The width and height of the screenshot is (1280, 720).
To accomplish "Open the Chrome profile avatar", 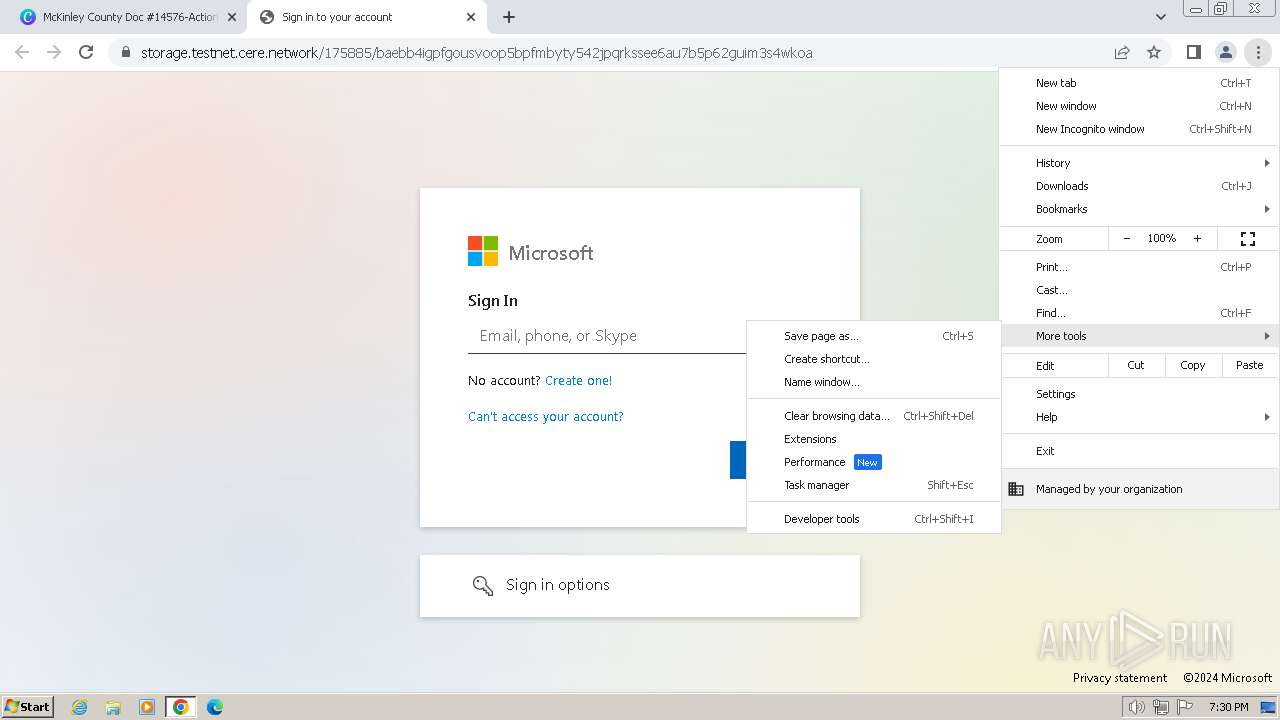I will click(x=1225, y=52).
